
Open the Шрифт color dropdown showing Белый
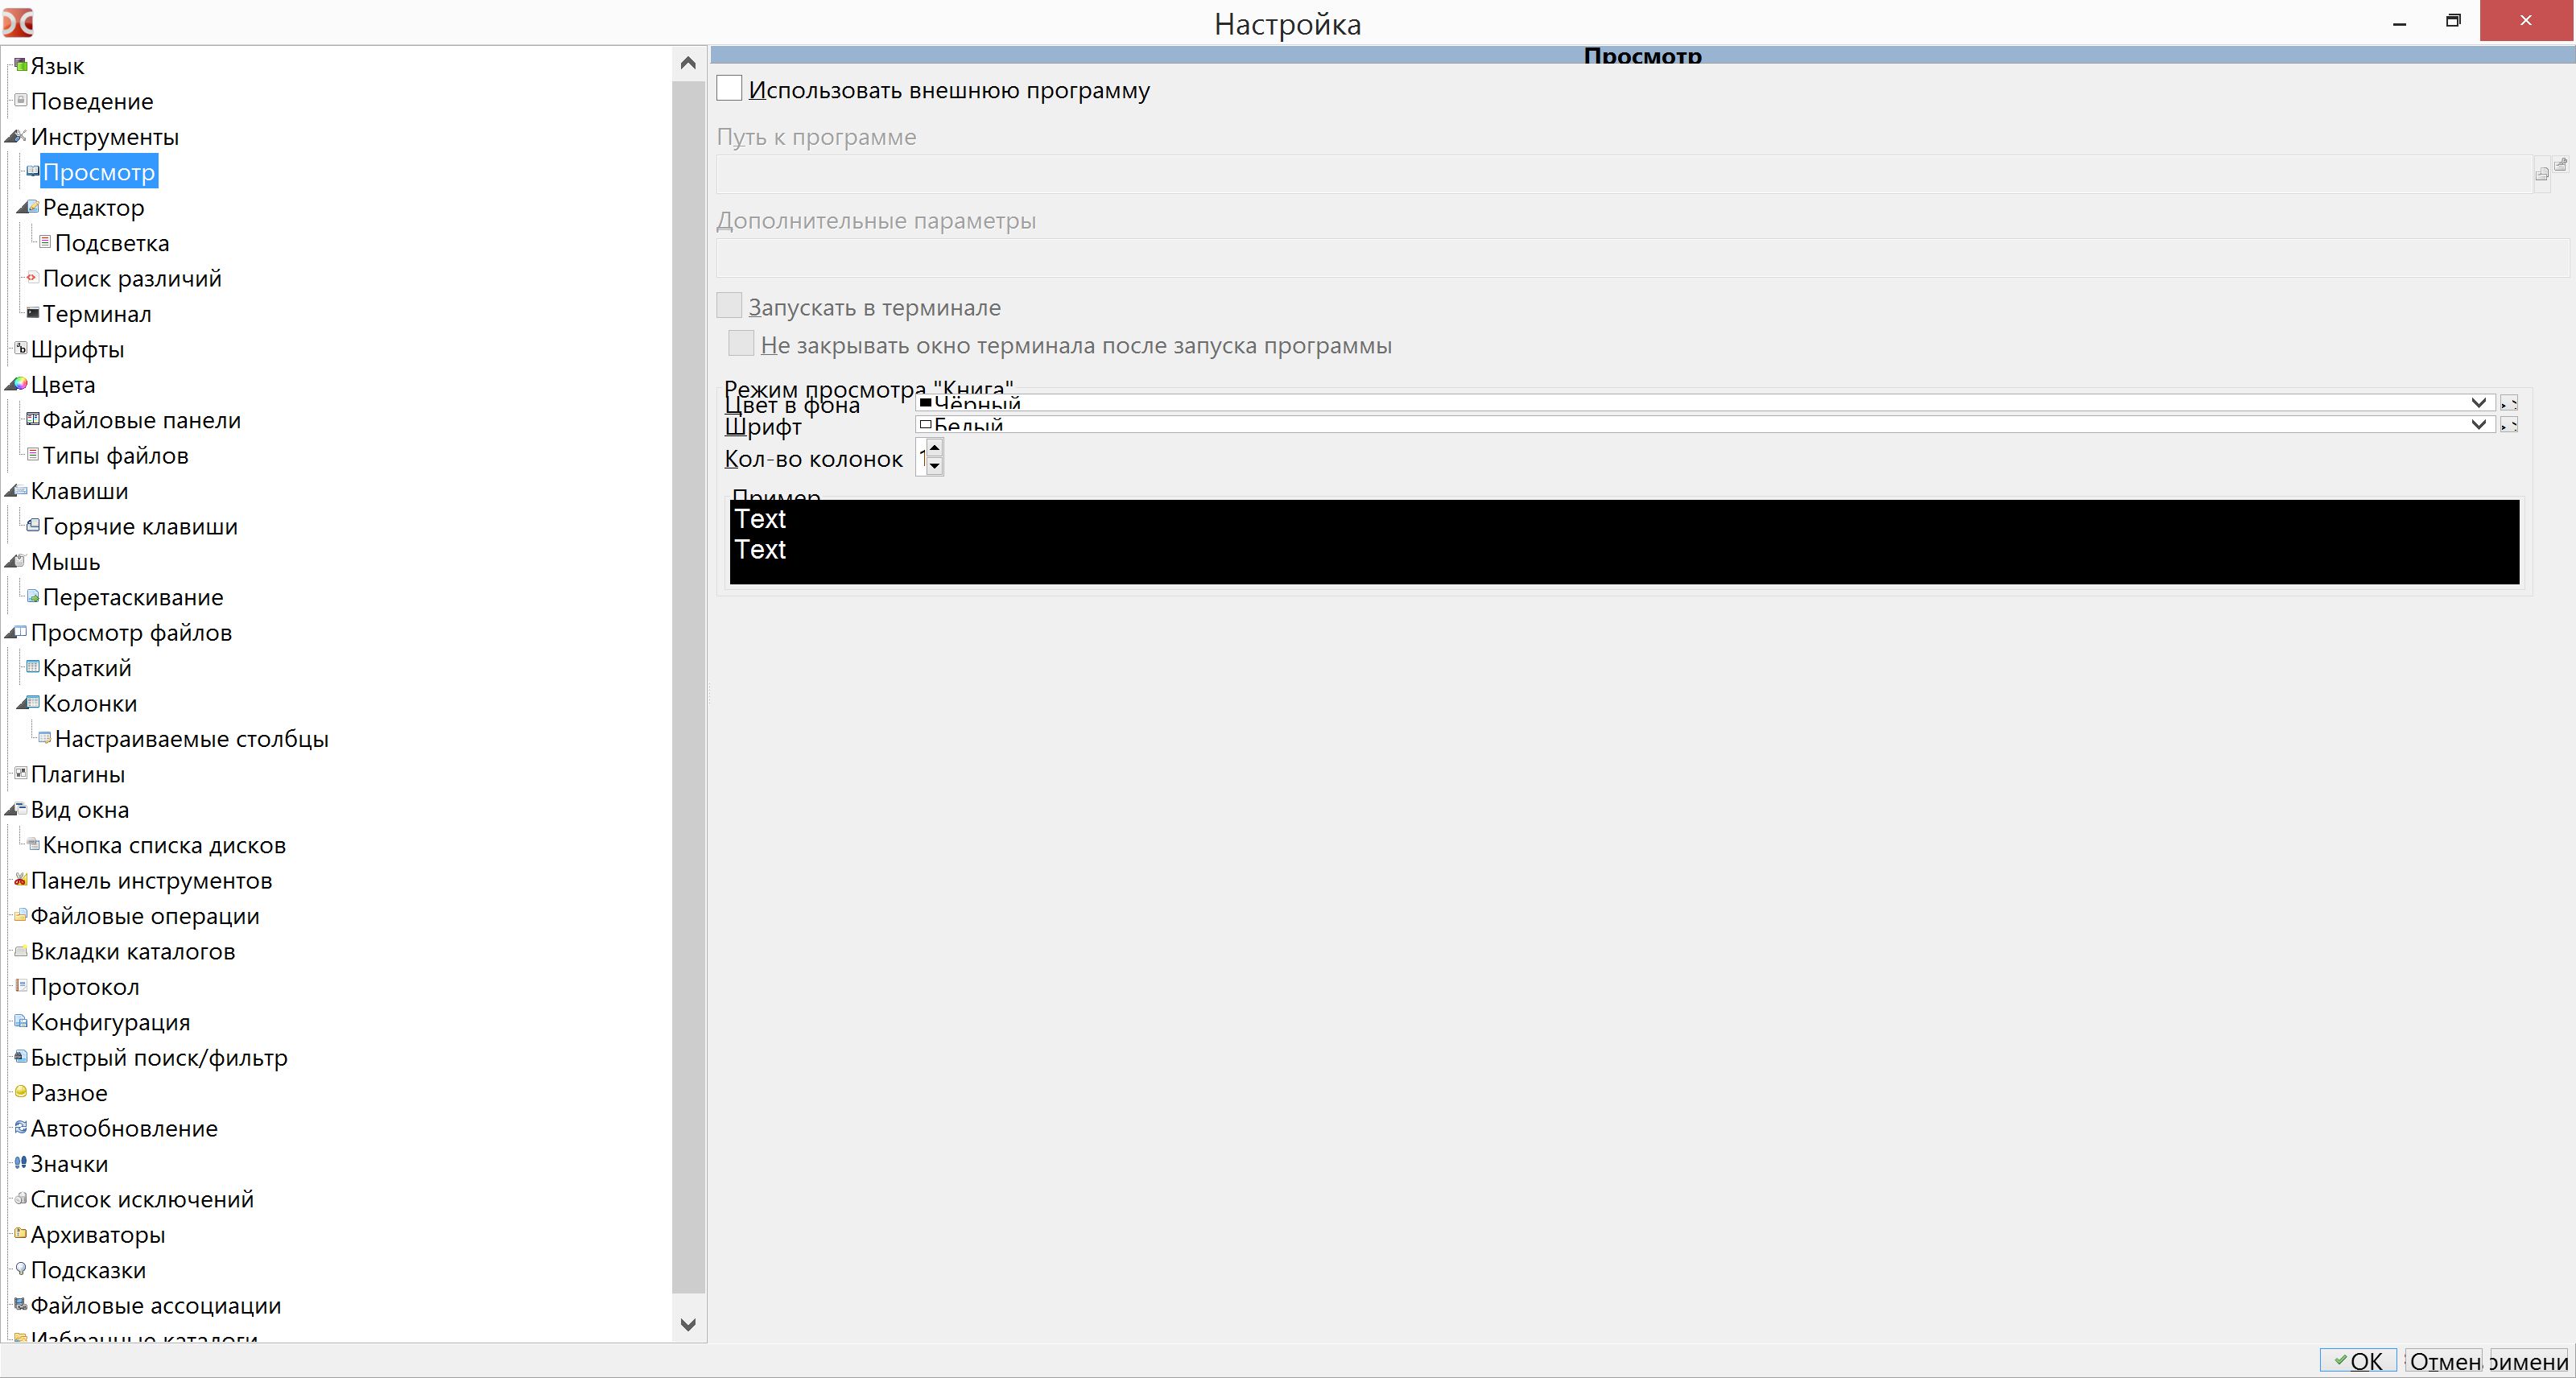pos(2478,424)
